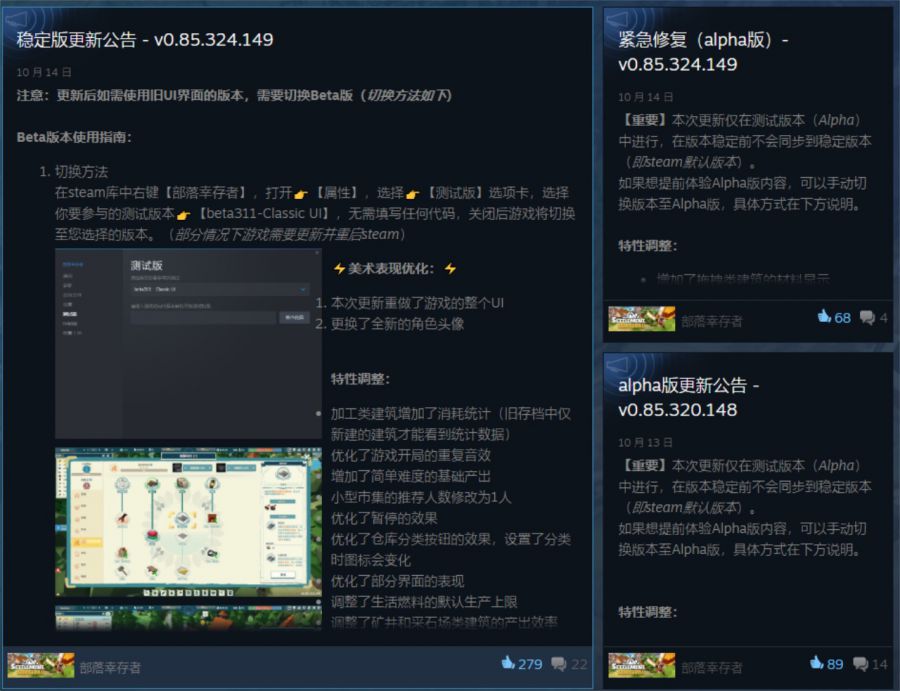900x691 pixels.
Task: Open the alpha v0.85.320.148 announcement title
Action: coord(688,397)
